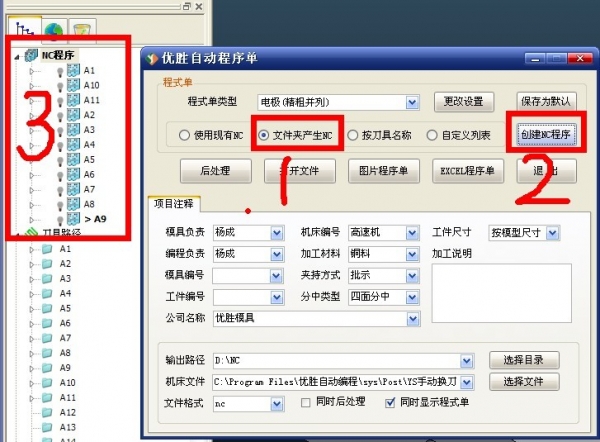The width and height of the screenshot is (600, 442).
Task: Open 输出路径 dropdown
Action: 466,361
